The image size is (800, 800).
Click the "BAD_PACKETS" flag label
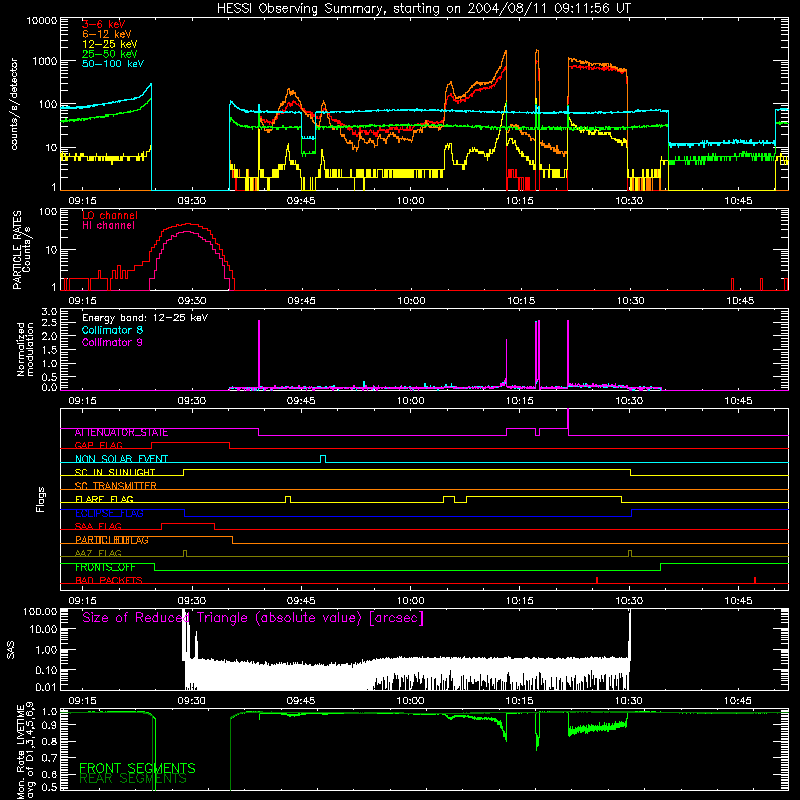point(109,581)
